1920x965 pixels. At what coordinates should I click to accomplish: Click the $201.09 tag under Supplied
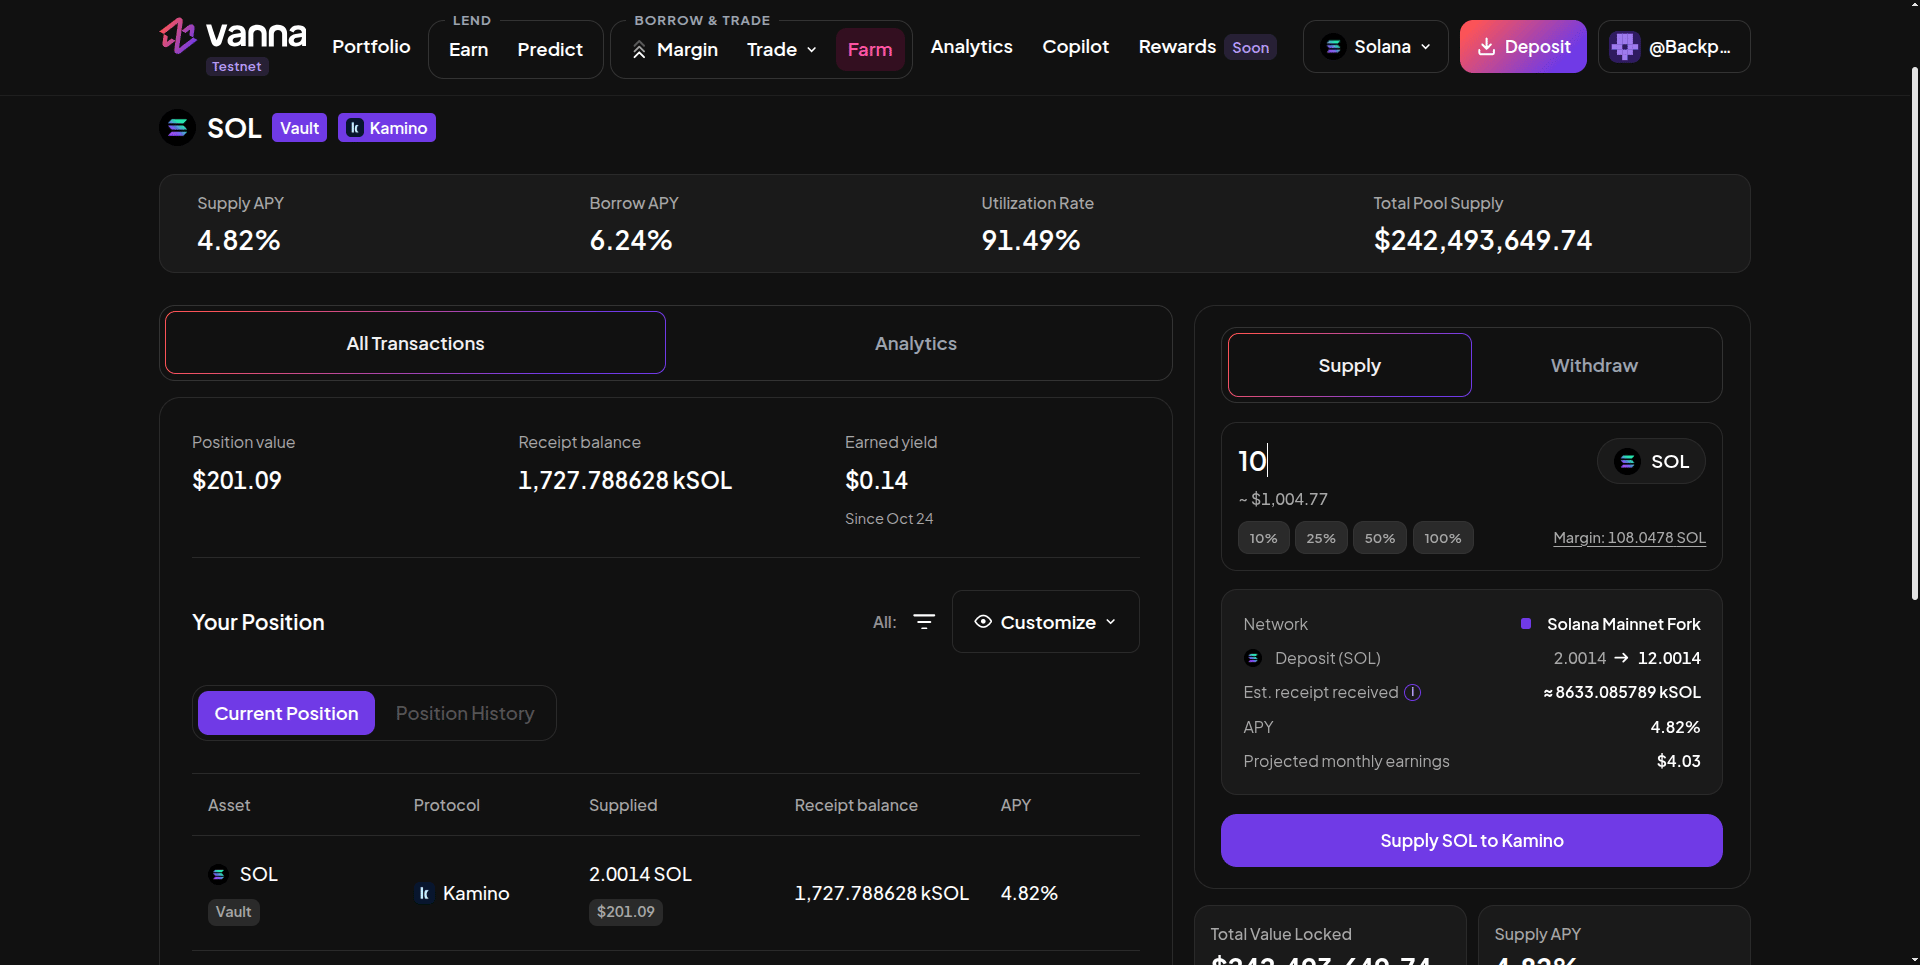pyautogui.click(x=625, y=912)
